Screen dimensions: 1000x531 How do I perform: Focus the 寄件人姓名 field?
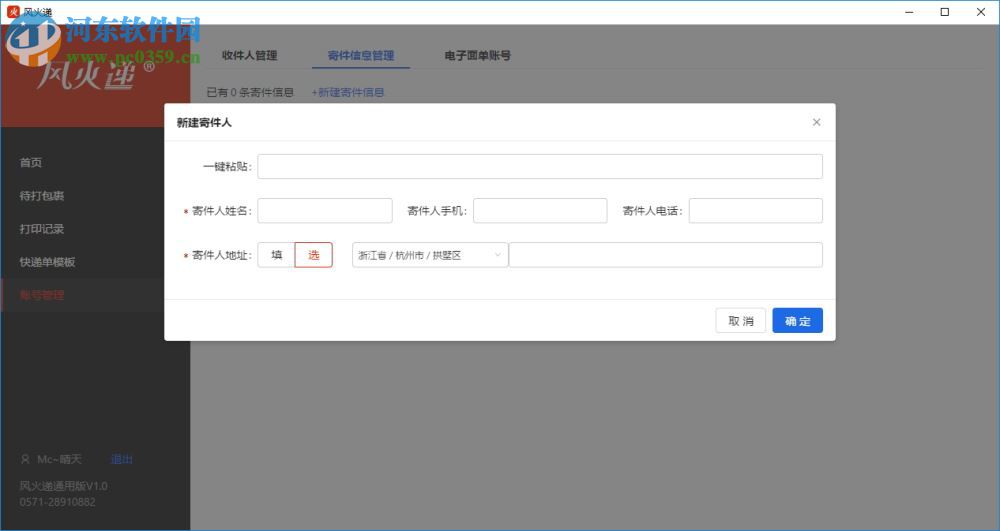point(325,210)
